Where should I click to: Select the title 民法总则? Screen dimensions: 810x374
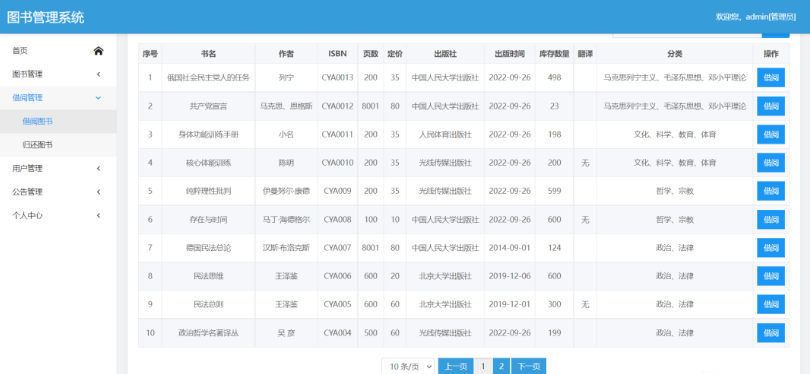208,304
